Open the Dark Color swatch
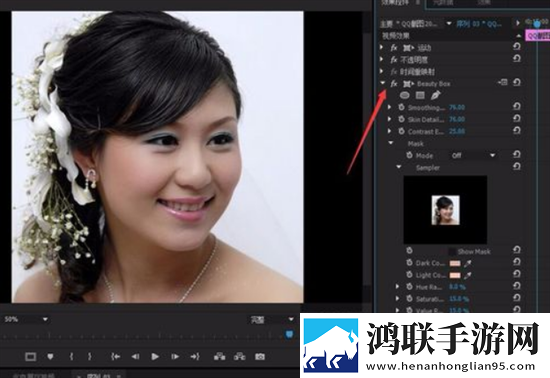 pyautogui.click(x=455, y=263)
